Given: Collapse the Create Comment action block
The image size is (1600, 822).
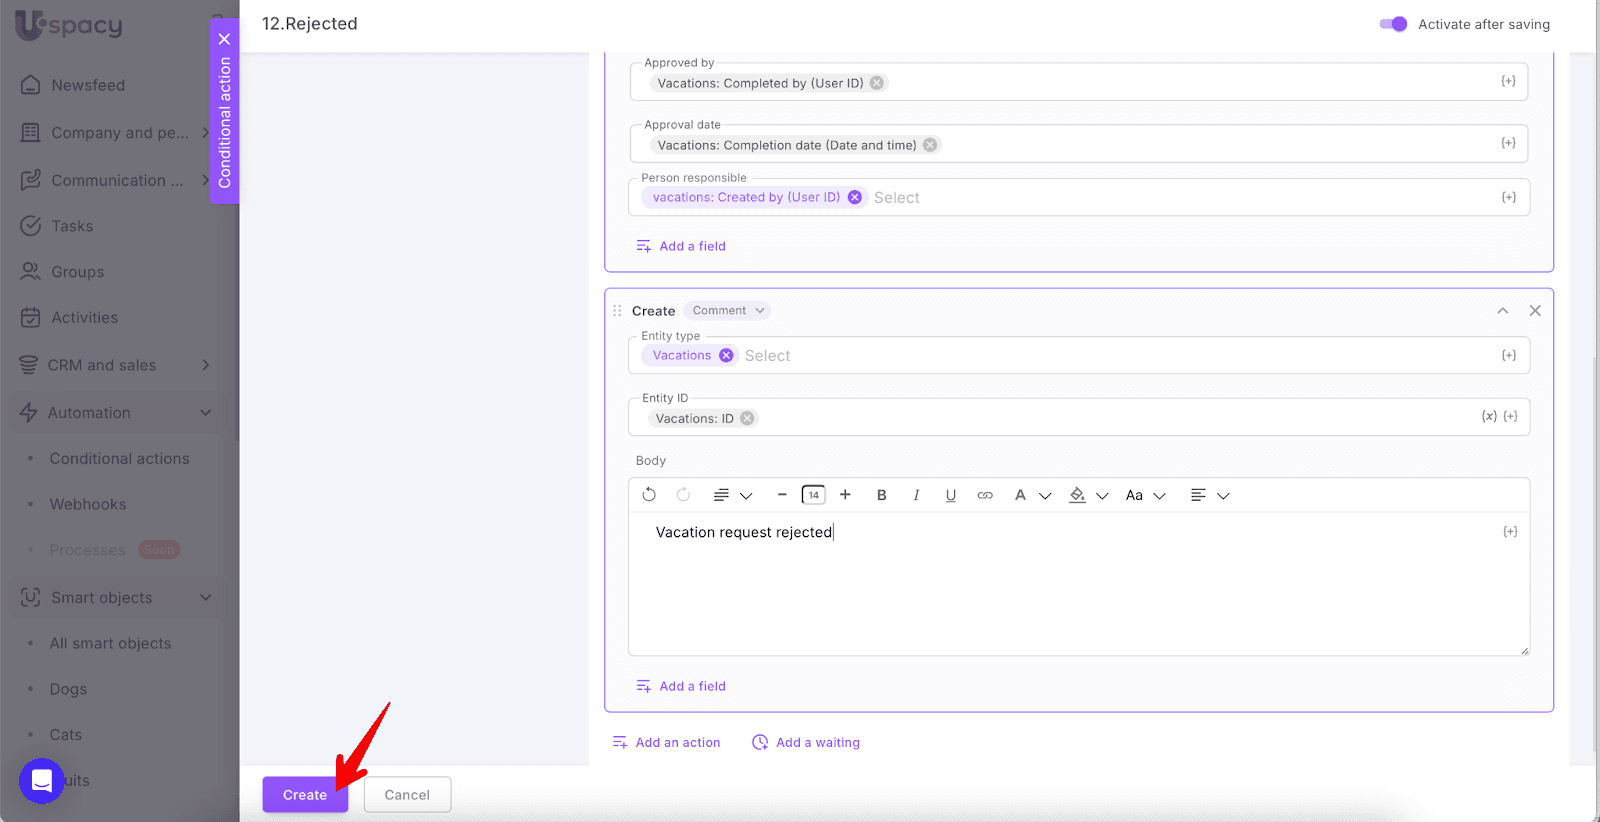Looking at the screenshot, I should [x=1502, y=311].
